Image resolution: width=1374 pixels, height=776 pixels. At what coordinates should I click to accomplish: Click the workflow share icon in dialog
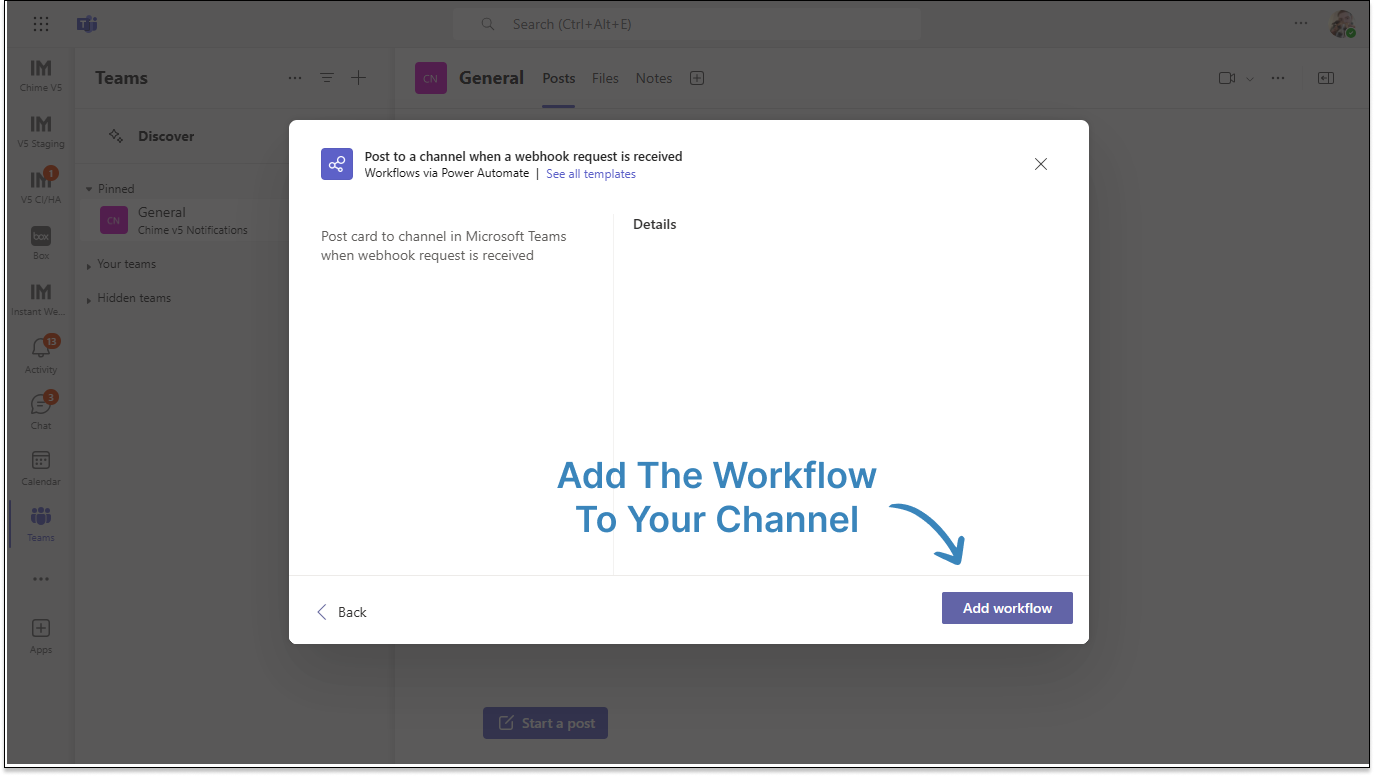pos(337,164)
